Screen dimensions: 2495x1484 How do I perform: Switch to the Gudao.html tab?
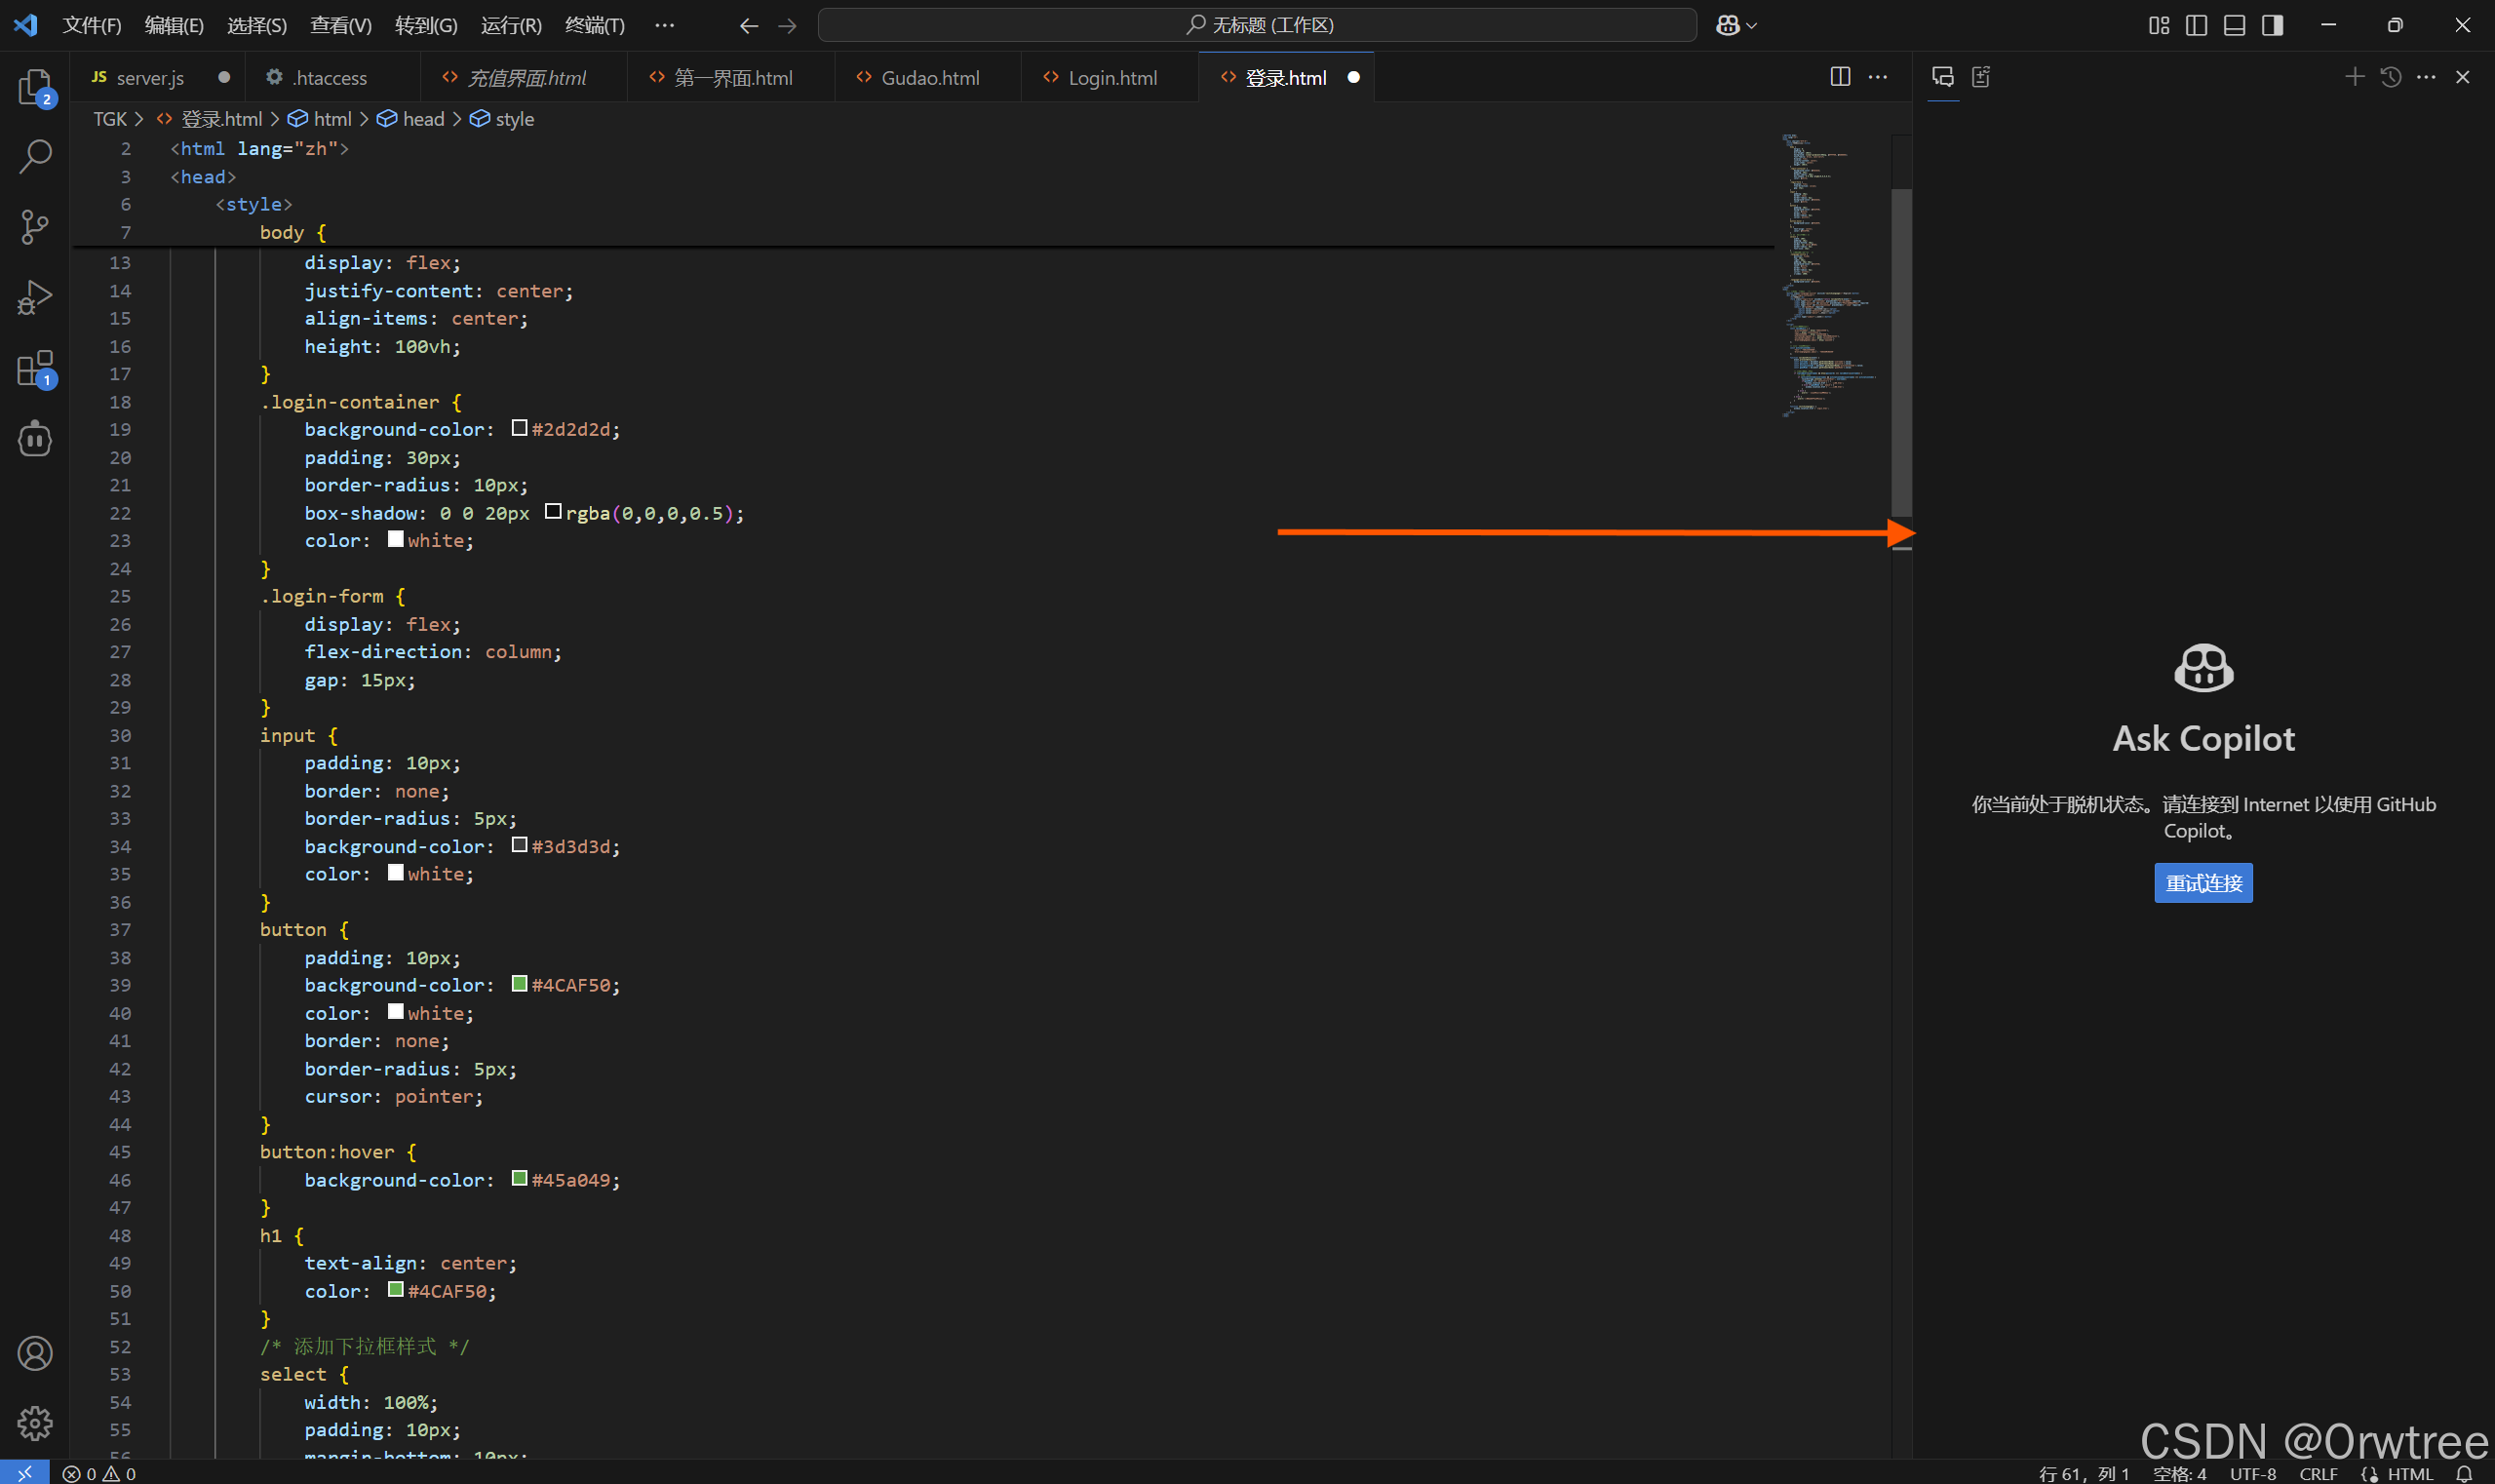click(x=929, y=78)
